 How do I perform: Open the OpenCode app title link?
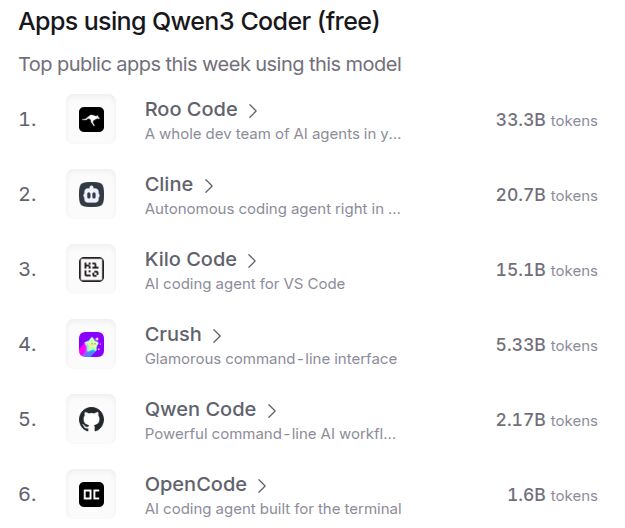196,485
